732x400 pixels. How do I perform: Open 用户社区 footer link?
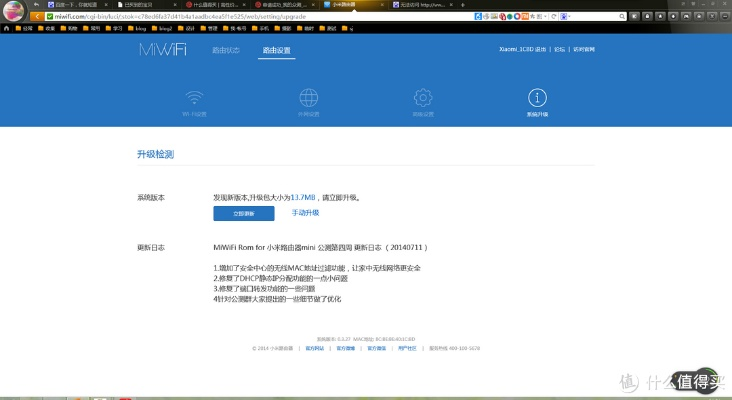tap(407, 348)
